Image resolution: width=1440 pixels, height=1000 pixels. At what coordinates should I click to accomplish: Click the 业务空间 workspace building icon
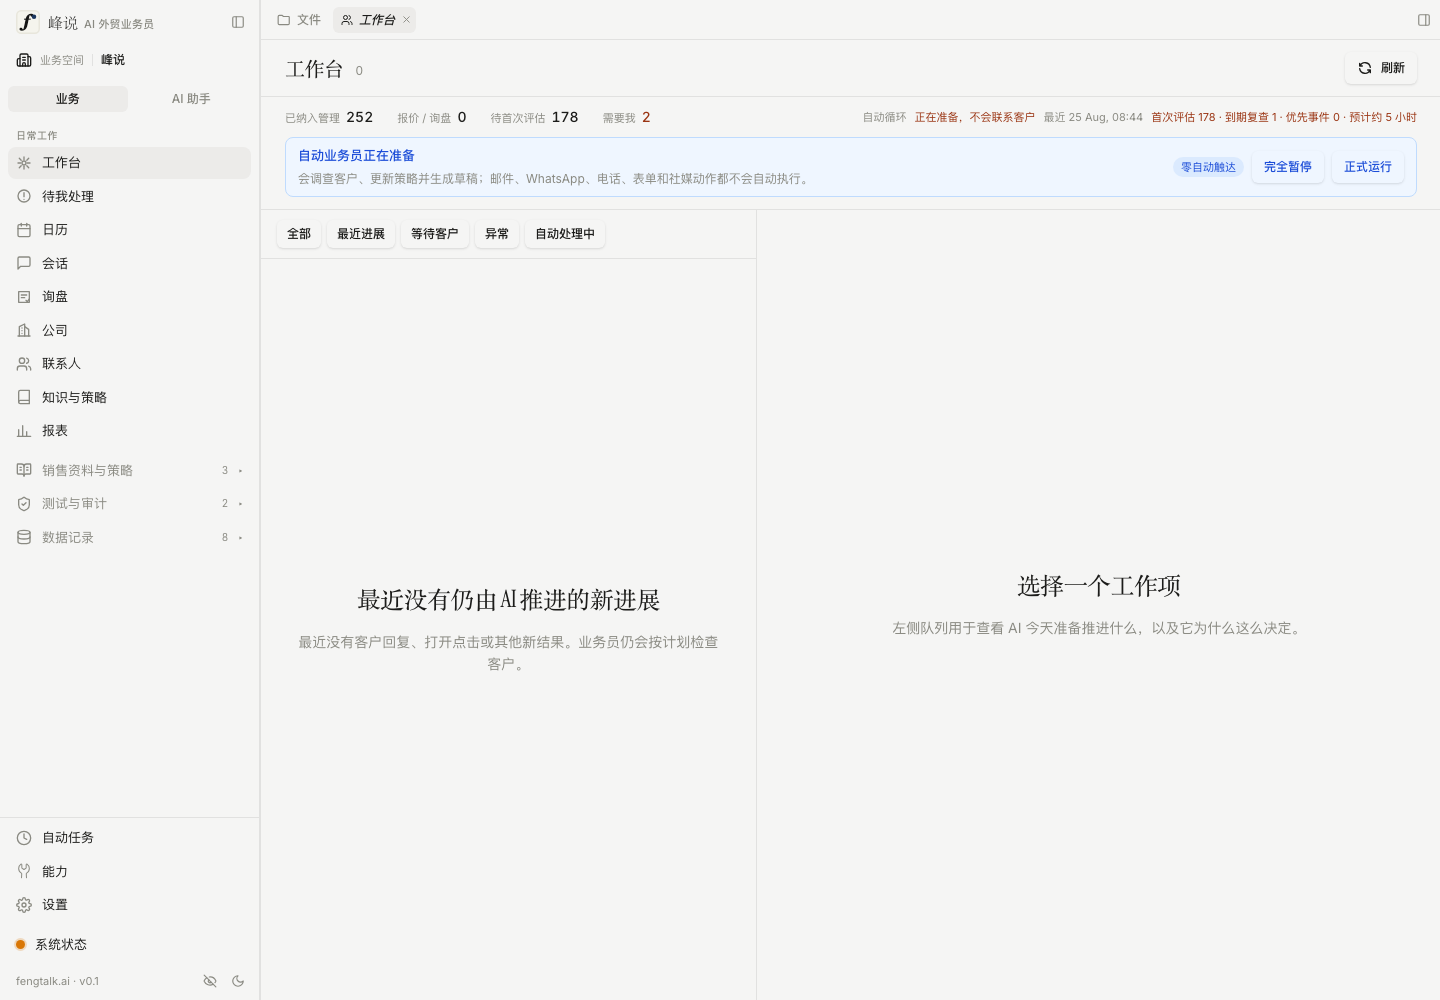coord(24,60)
